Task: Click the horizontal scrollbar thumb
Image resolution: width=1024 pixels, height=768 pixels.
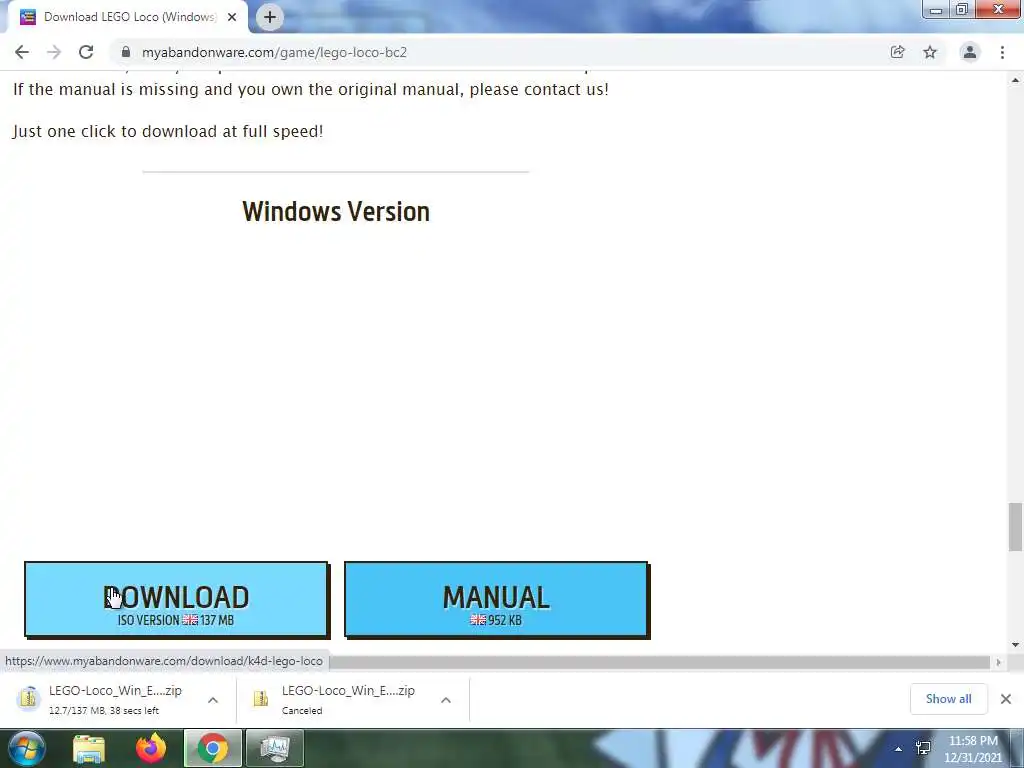Action: coord(660,662)
